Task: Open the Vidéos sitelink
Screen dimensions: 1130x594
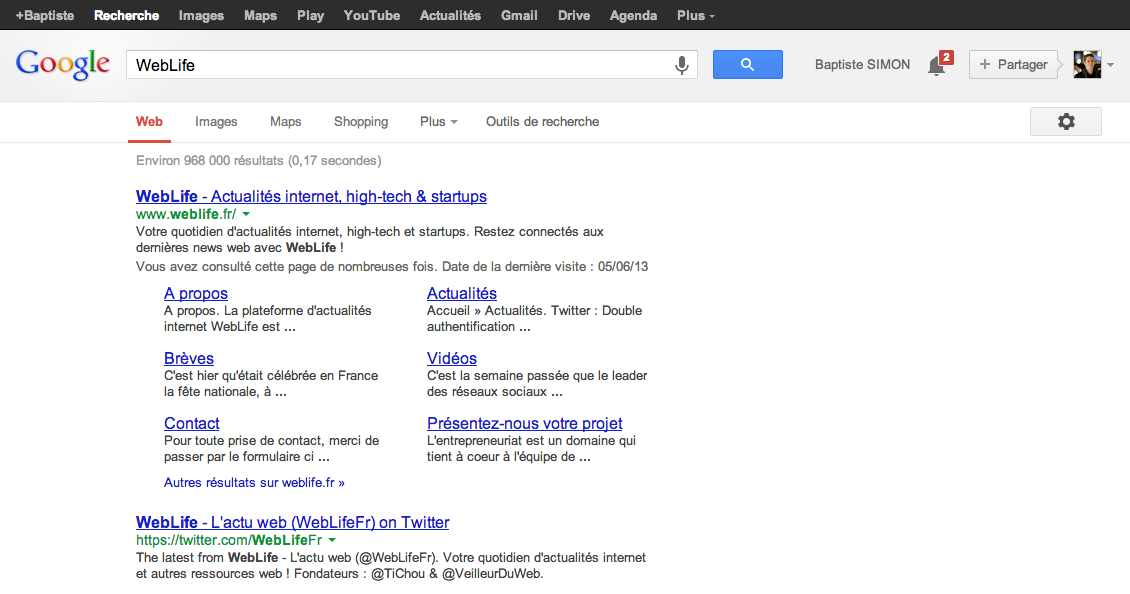Action: point(452,358)
